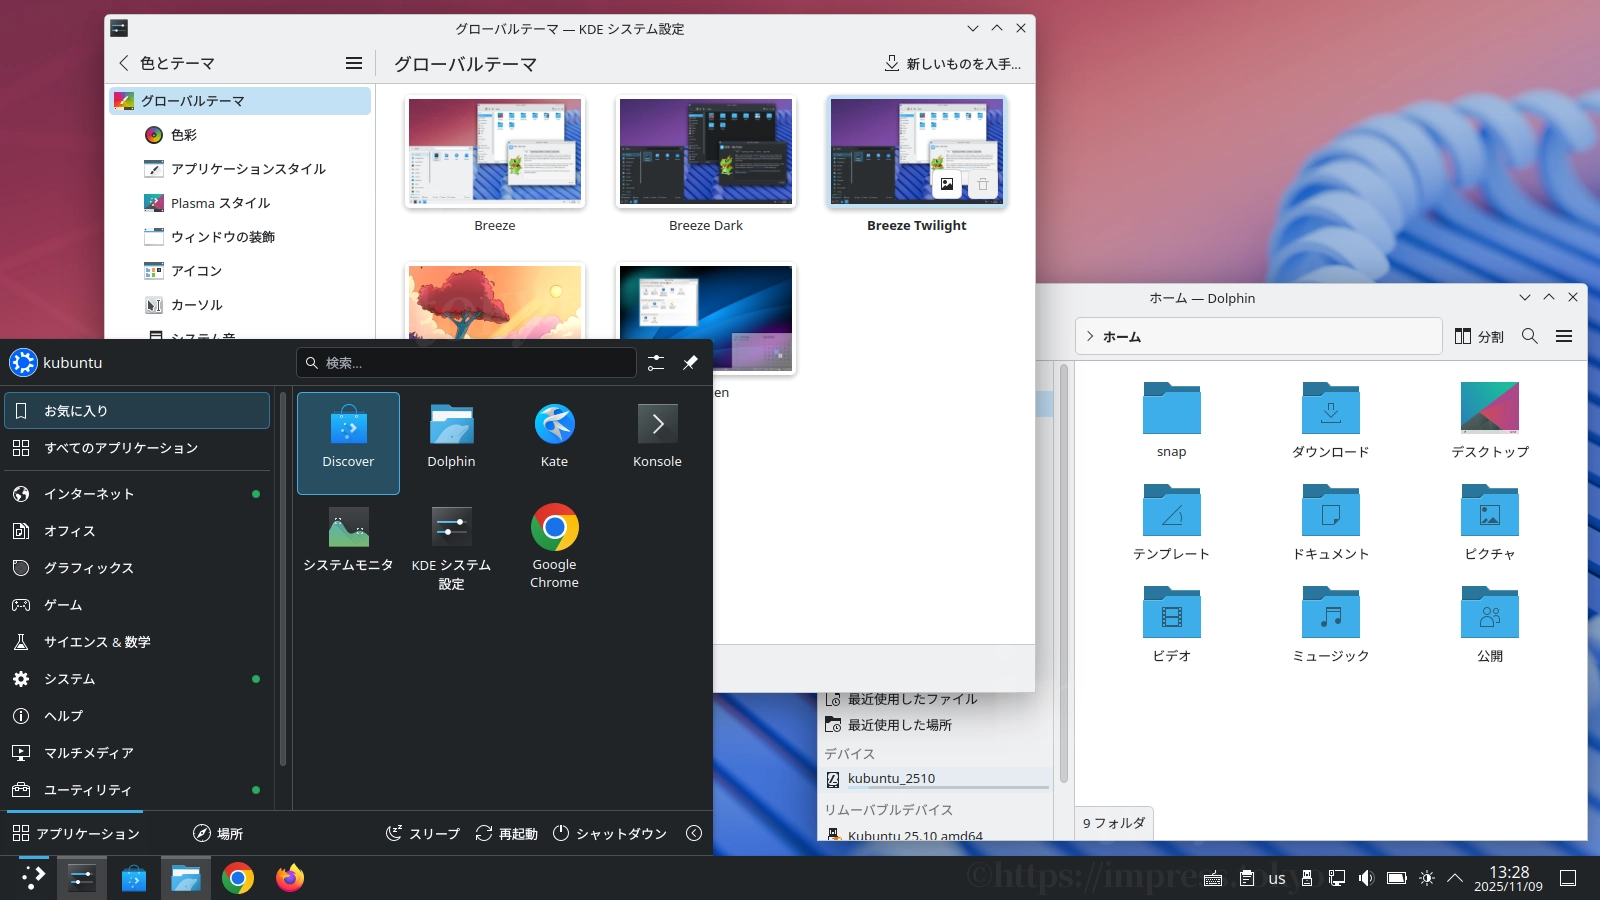Switch to 場所 tab in launcher

[x=218, y=834]
